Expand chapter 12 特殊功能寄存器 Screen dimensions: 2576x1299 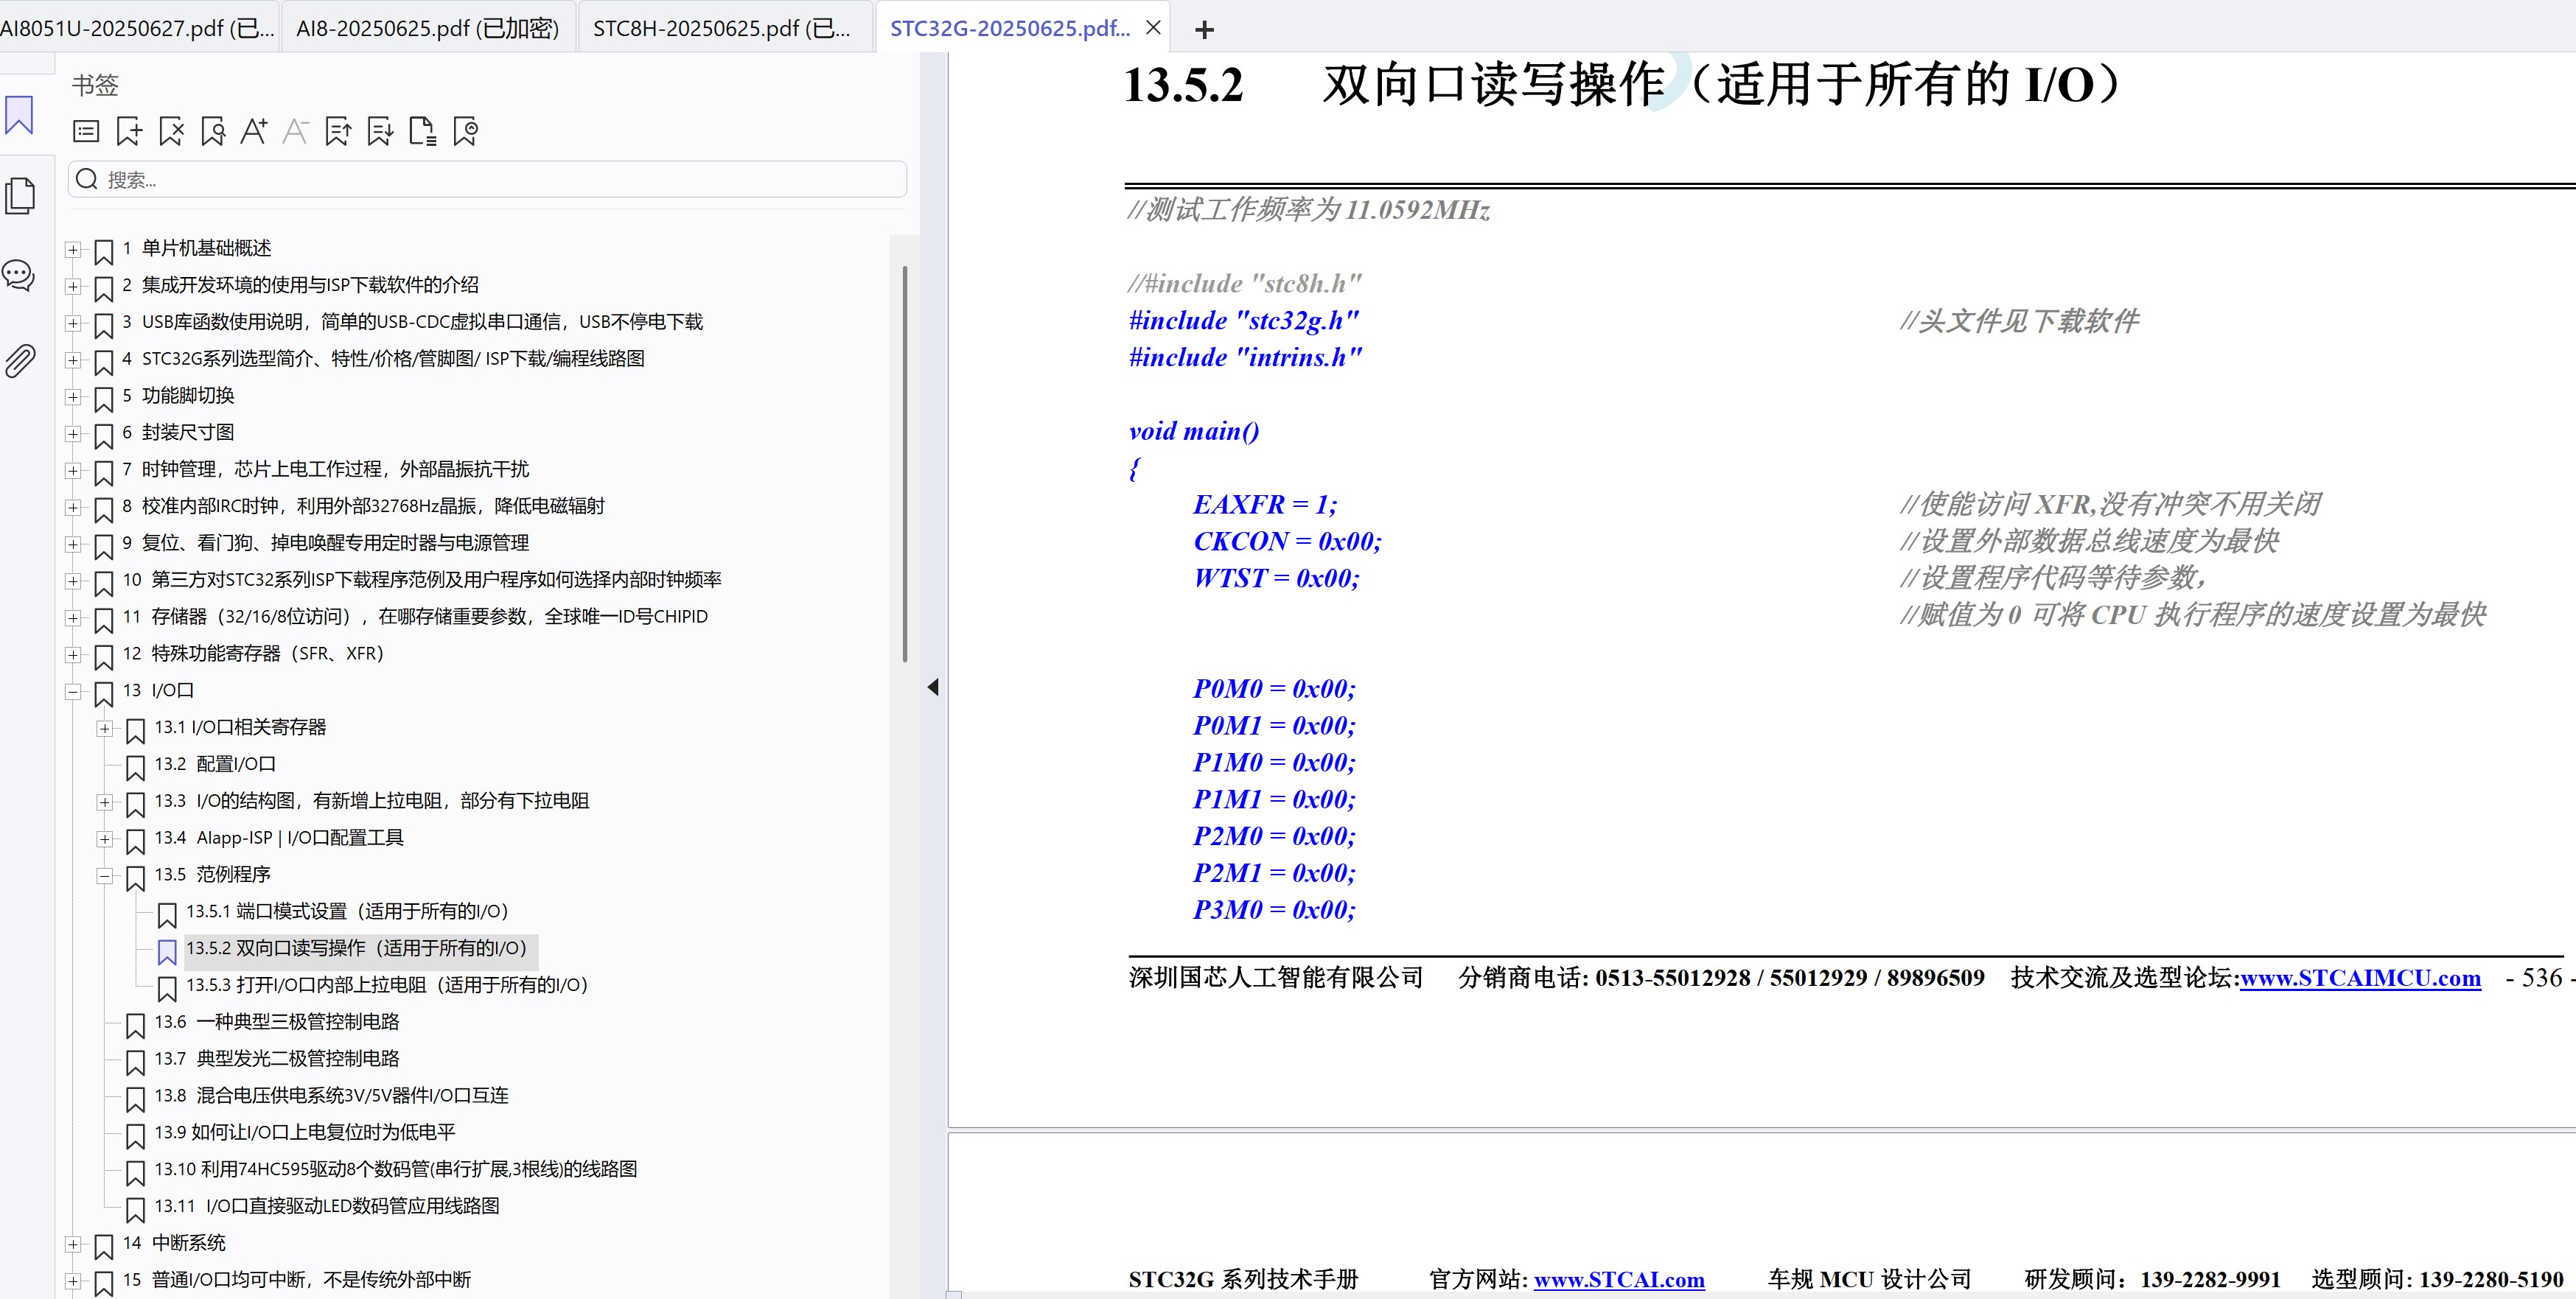point(73,655)
